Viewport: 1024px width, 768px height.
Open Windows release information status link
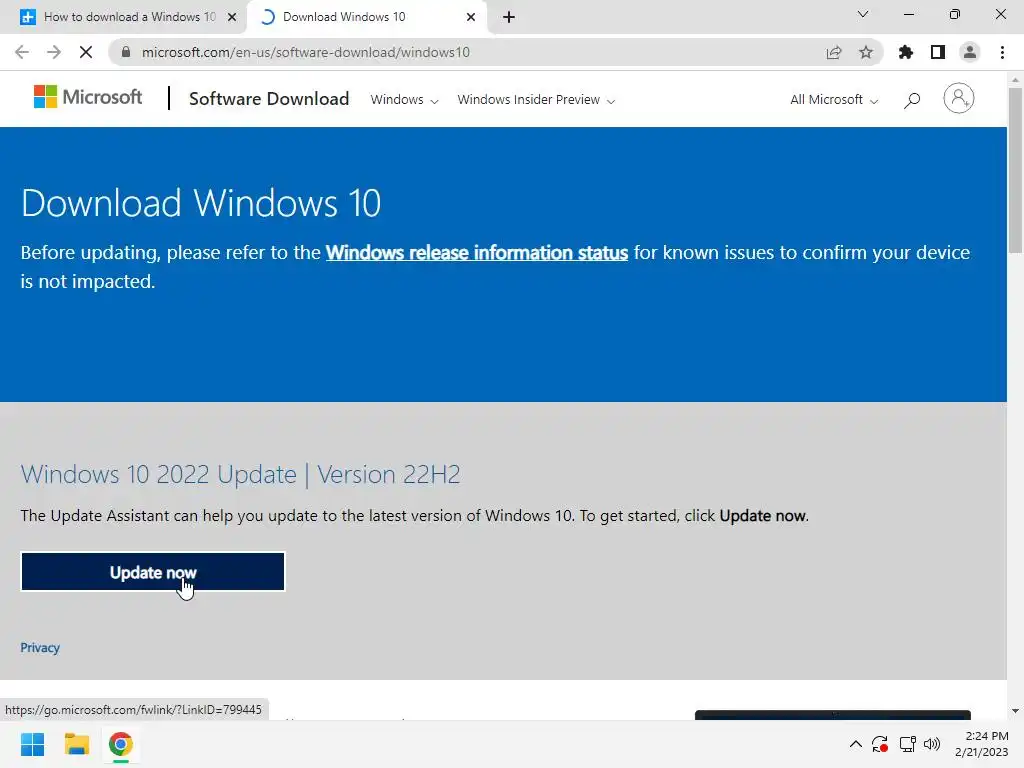click(477, 253)
